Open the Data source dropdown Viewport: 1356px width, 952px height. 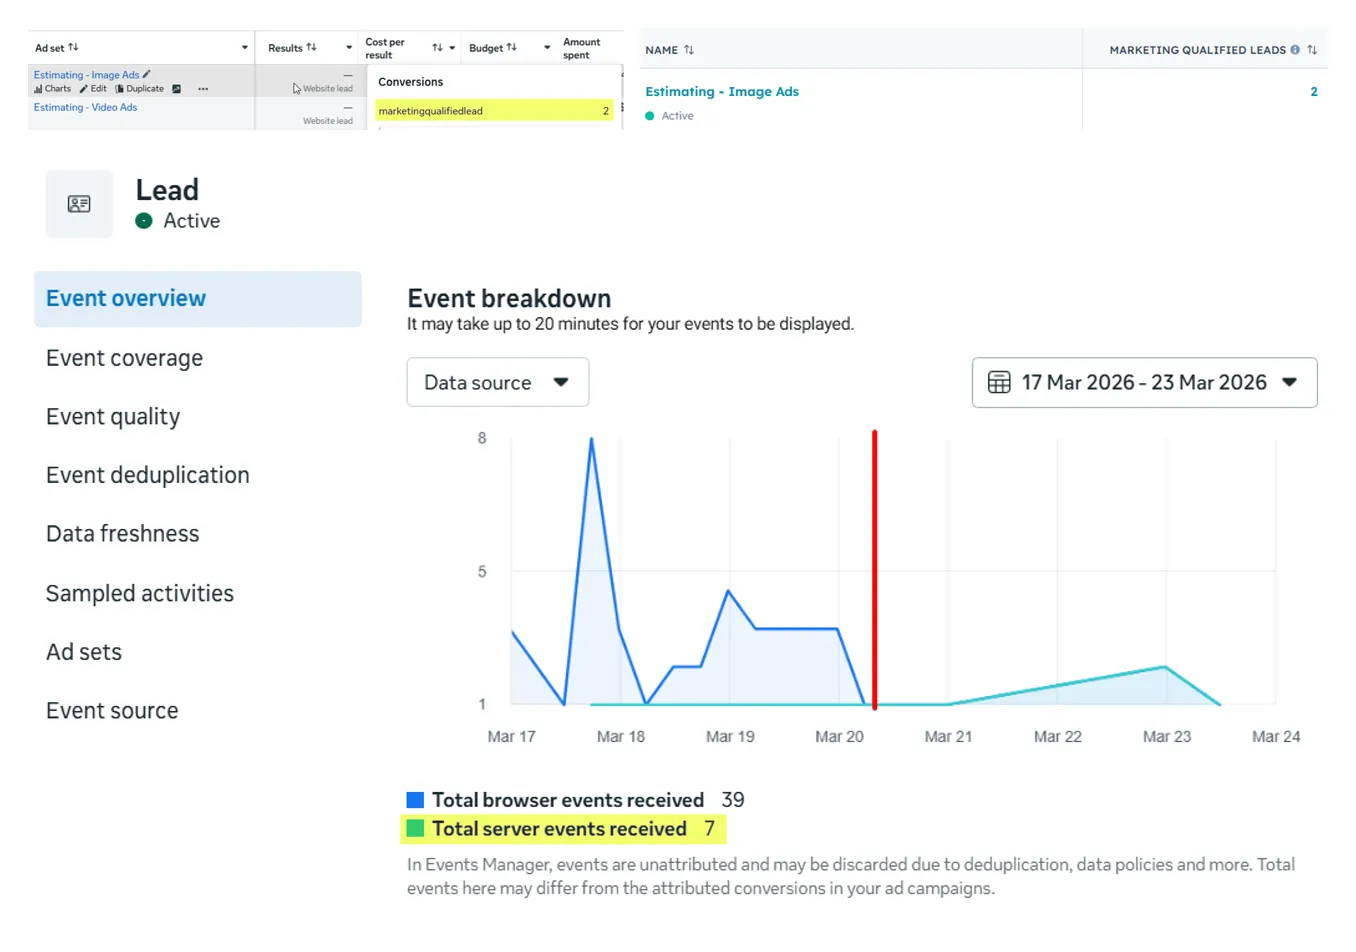[498, 382]
